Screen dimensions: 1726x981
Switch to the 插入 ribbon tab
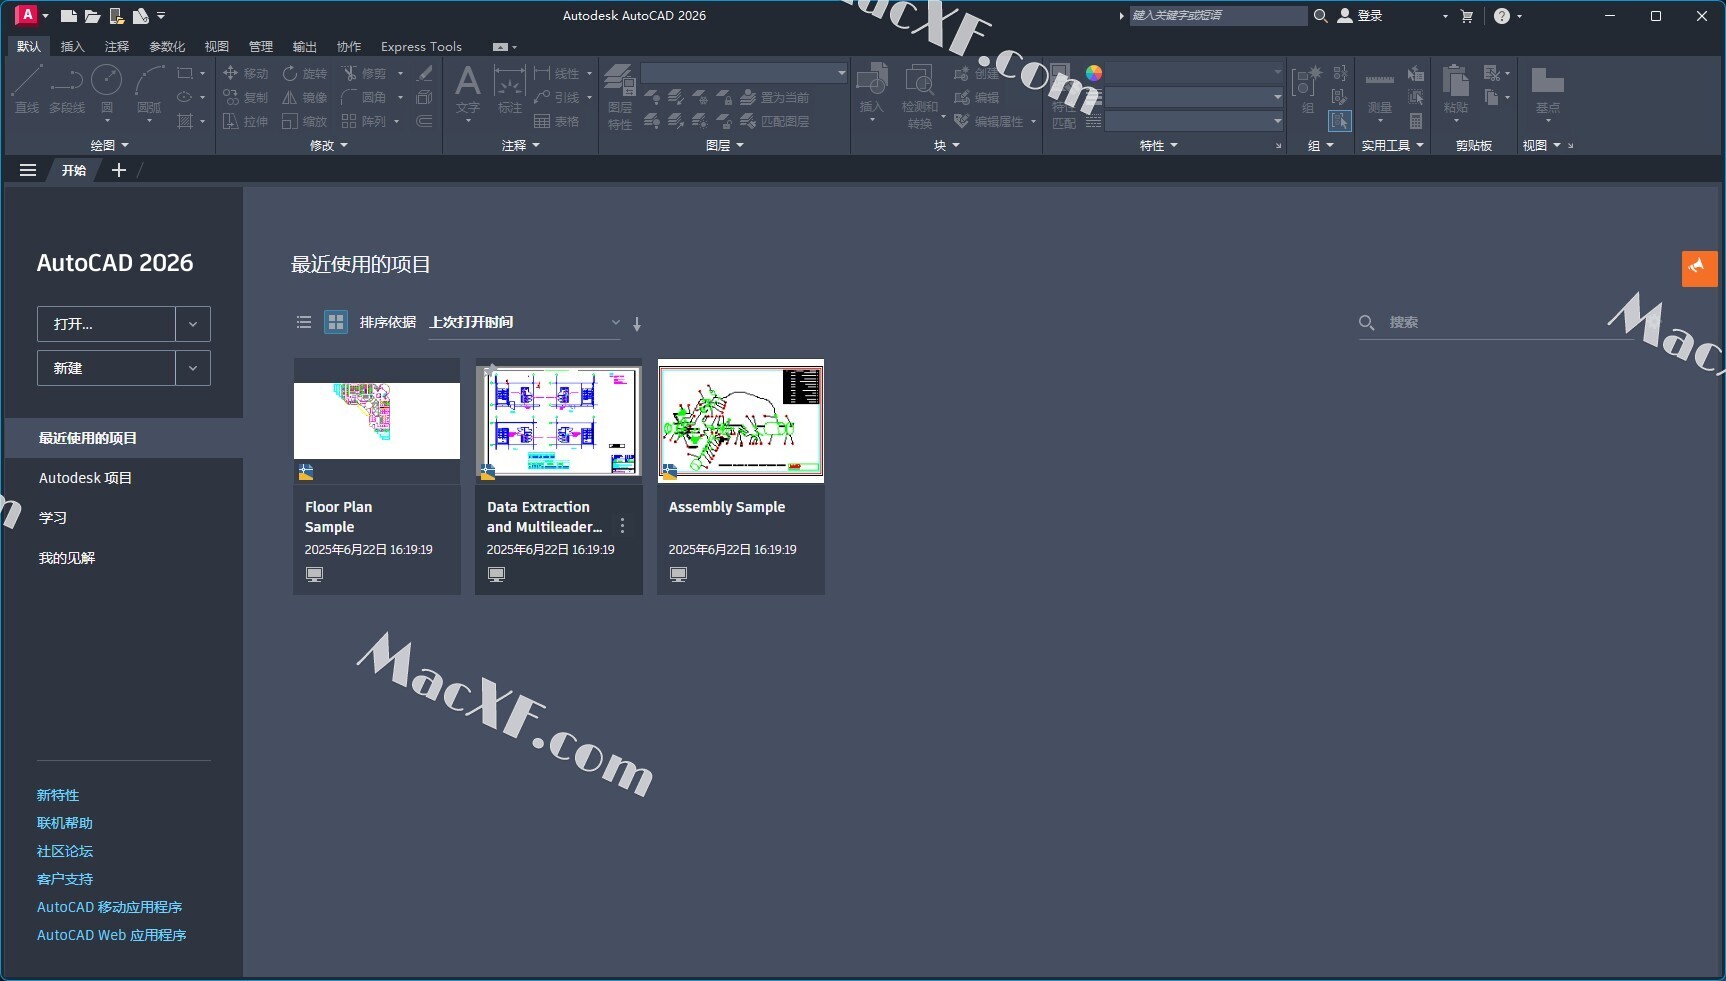point(73,47)
